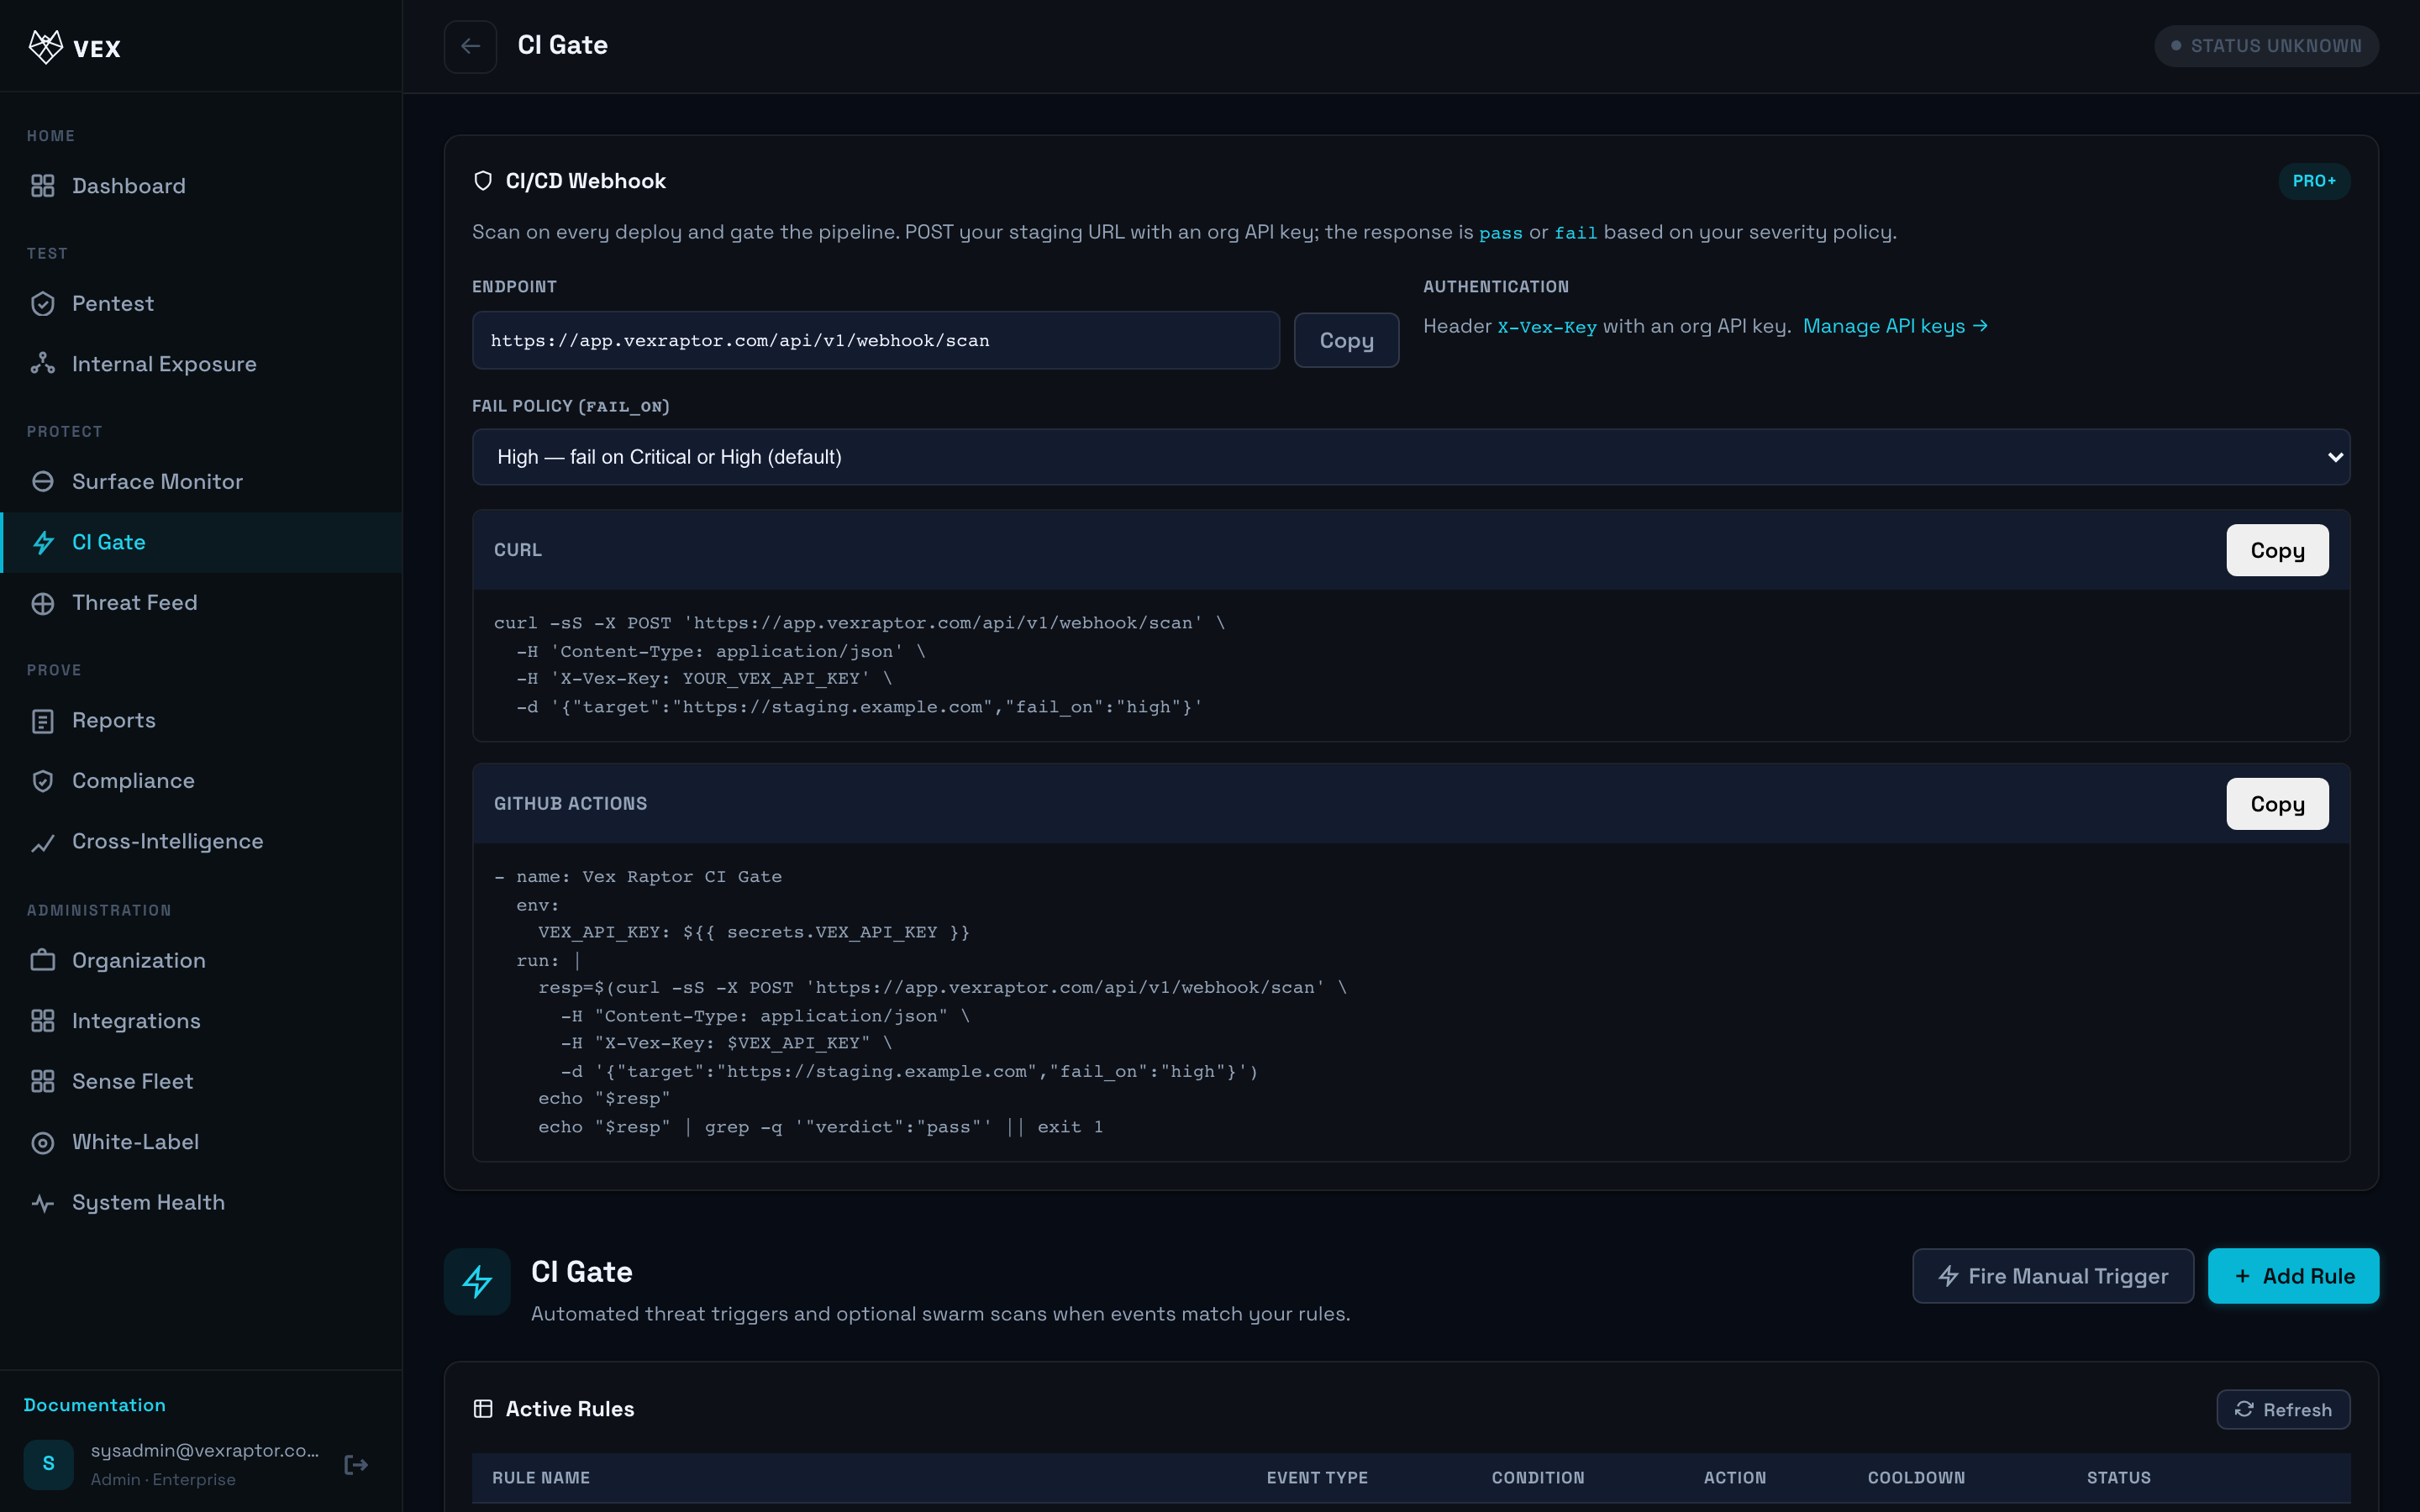The image size is (2420, 1512).
Task: Go back using the arrow button
Action: 470,46
